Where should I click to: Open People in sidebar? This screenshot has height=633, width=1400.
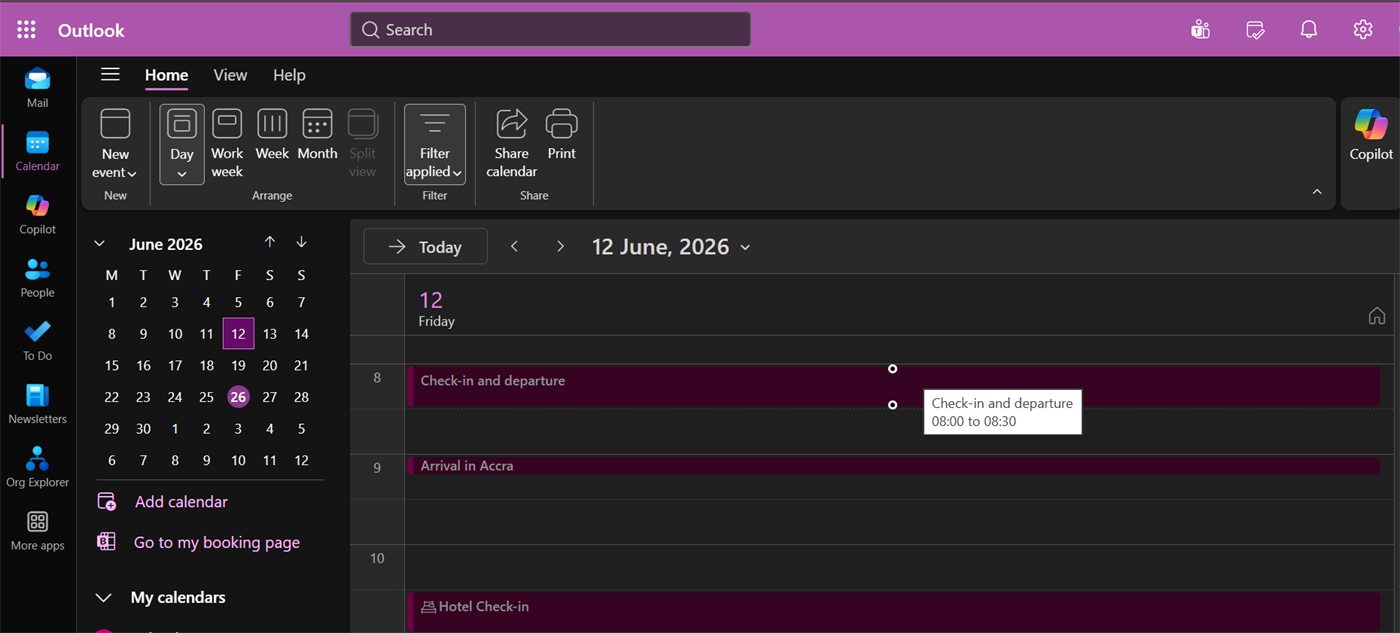(x=37, y=278)
